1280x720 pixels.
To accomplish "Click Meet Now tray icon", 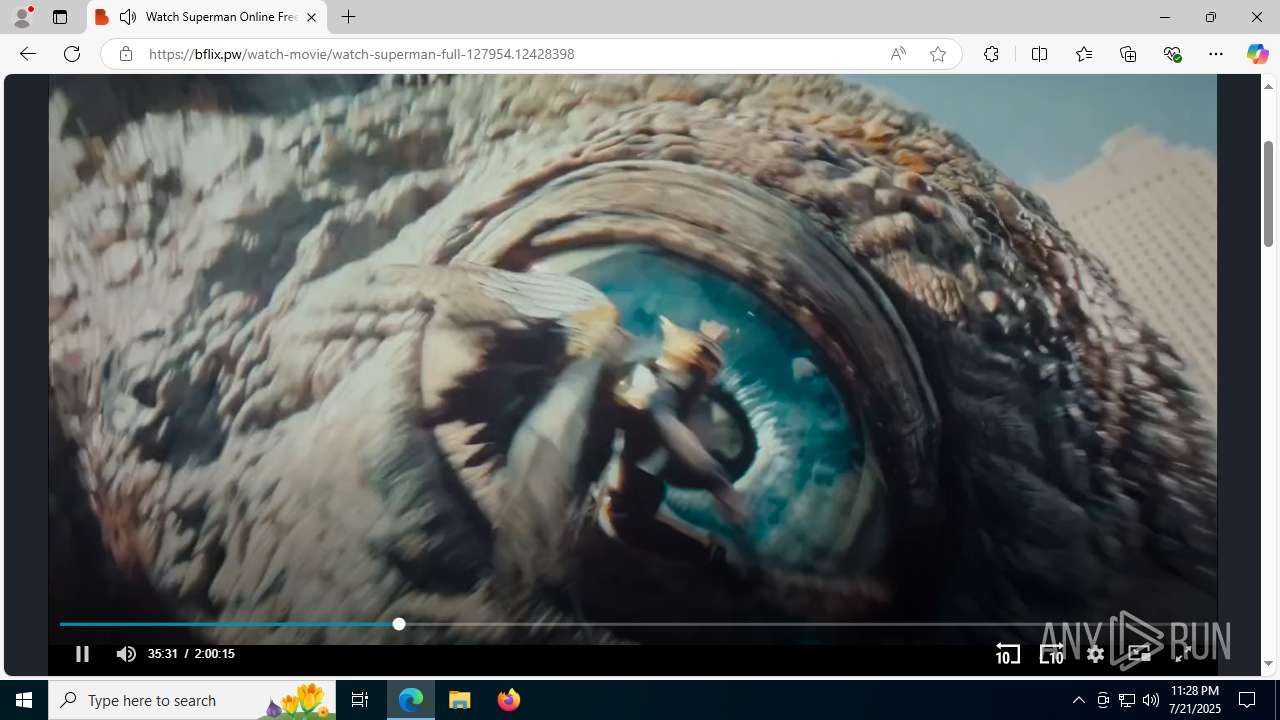I will pos(1103,700).
